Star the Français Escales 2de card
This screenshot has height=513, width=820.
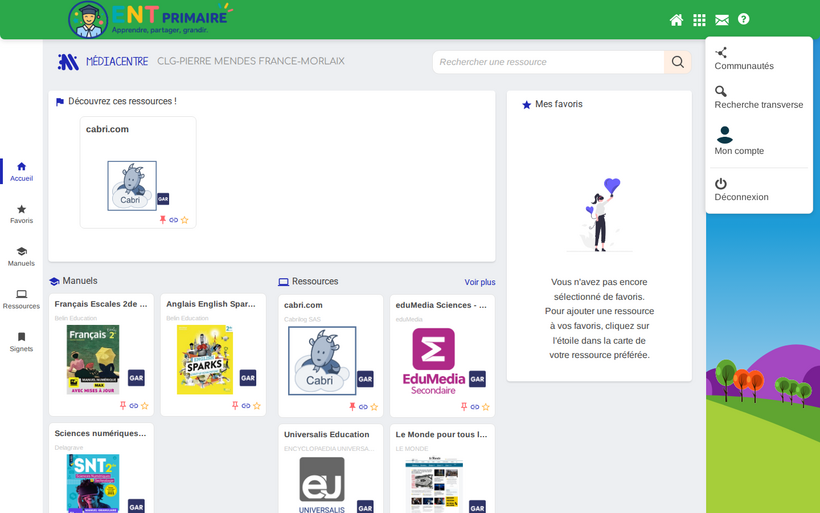(x=145, y=406)
